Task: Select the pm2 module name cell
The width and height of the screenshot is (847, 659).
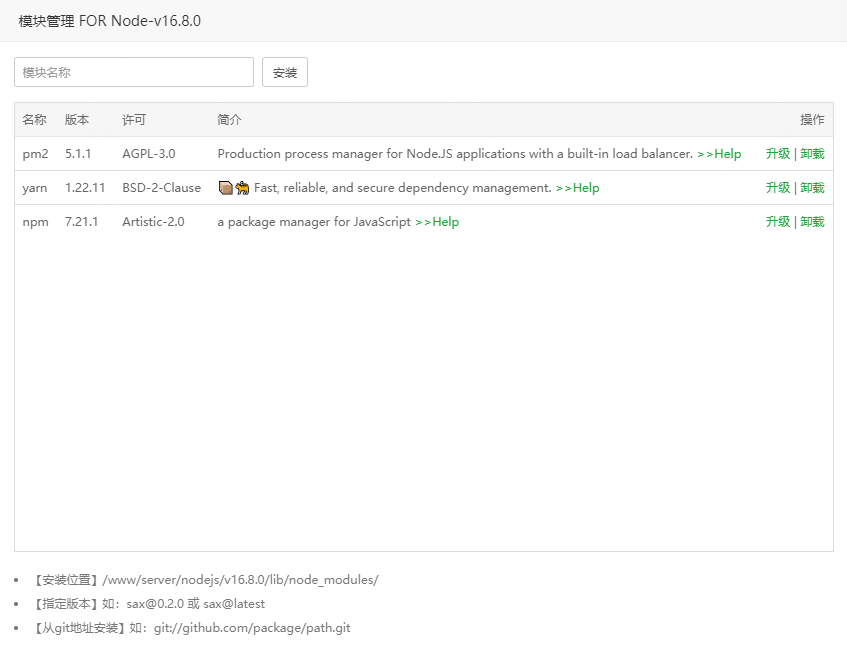Action: click(x=35, y=154)
